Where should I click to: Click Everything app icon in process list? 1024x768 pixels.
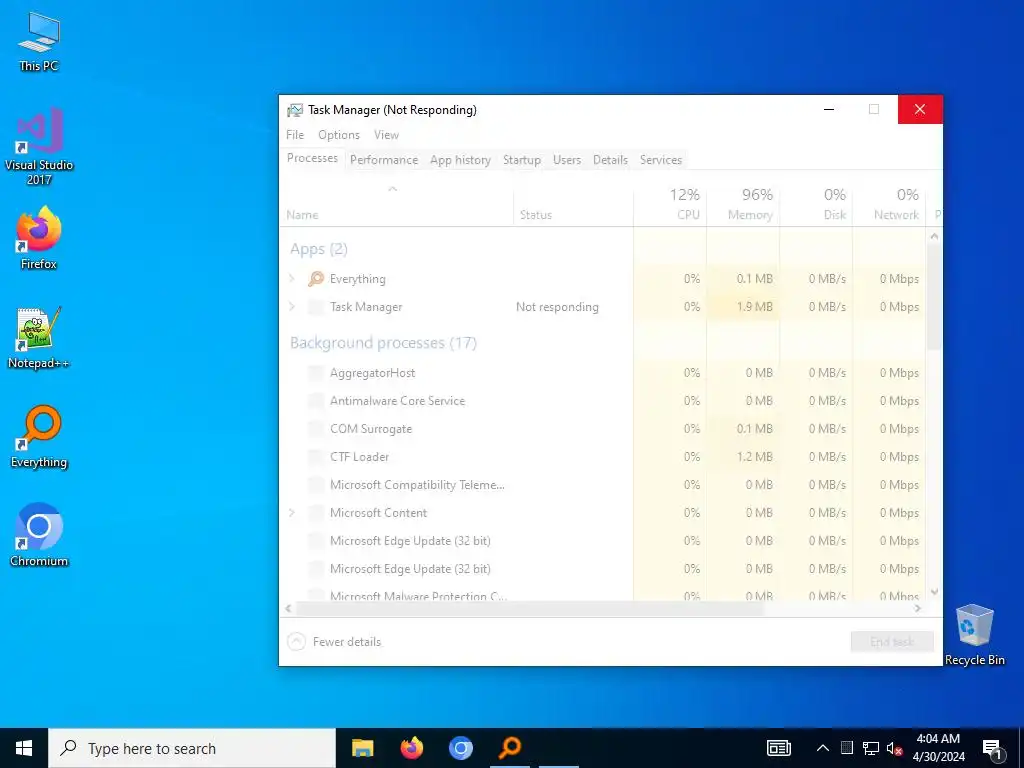[x=316, y=279]
